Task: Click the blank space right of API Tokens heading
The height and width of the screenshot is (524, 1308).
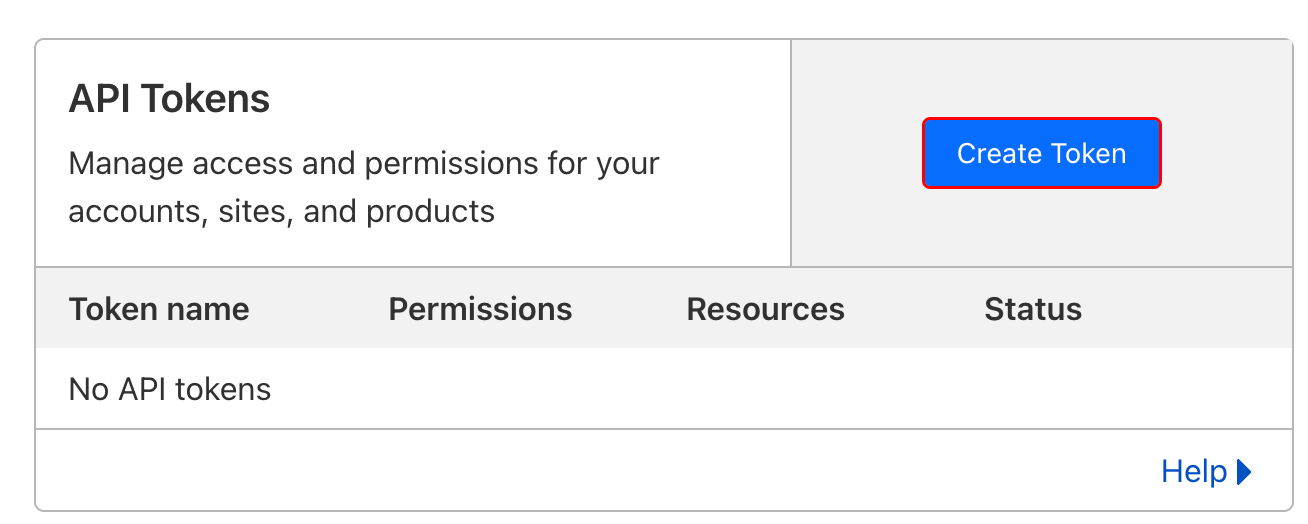Action: pos(530,99)
